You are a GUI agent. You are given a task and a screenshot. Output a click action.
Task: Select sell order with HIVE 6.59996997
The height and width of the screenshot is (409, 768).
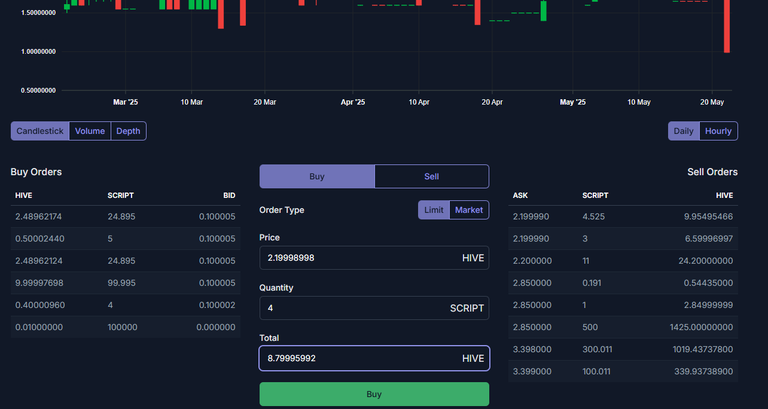(623, 239)
